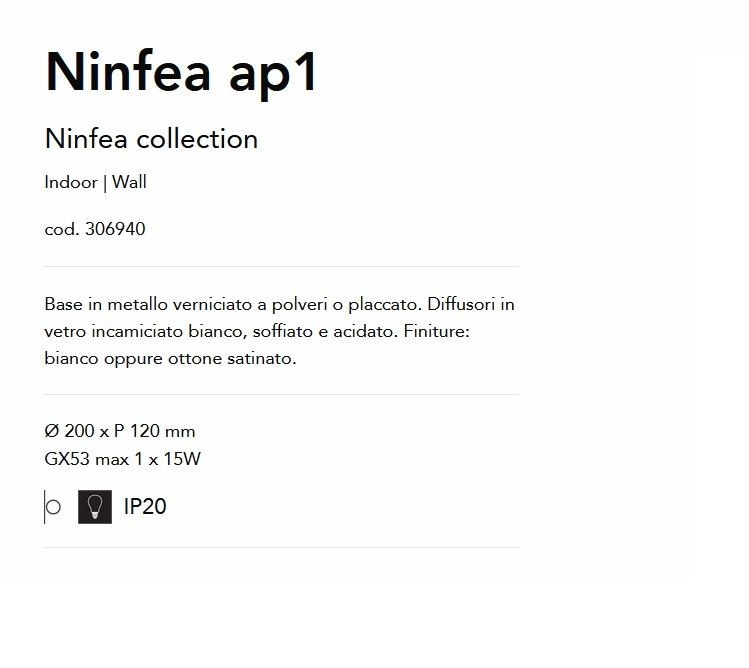The image size is (749, 668).
Task: Click the 'P 120 mm' depth value
Action: point(155,431)
